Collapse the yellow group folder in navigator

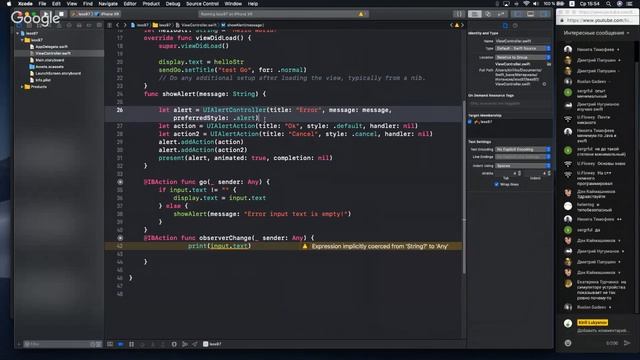click(x=22, y=40)
